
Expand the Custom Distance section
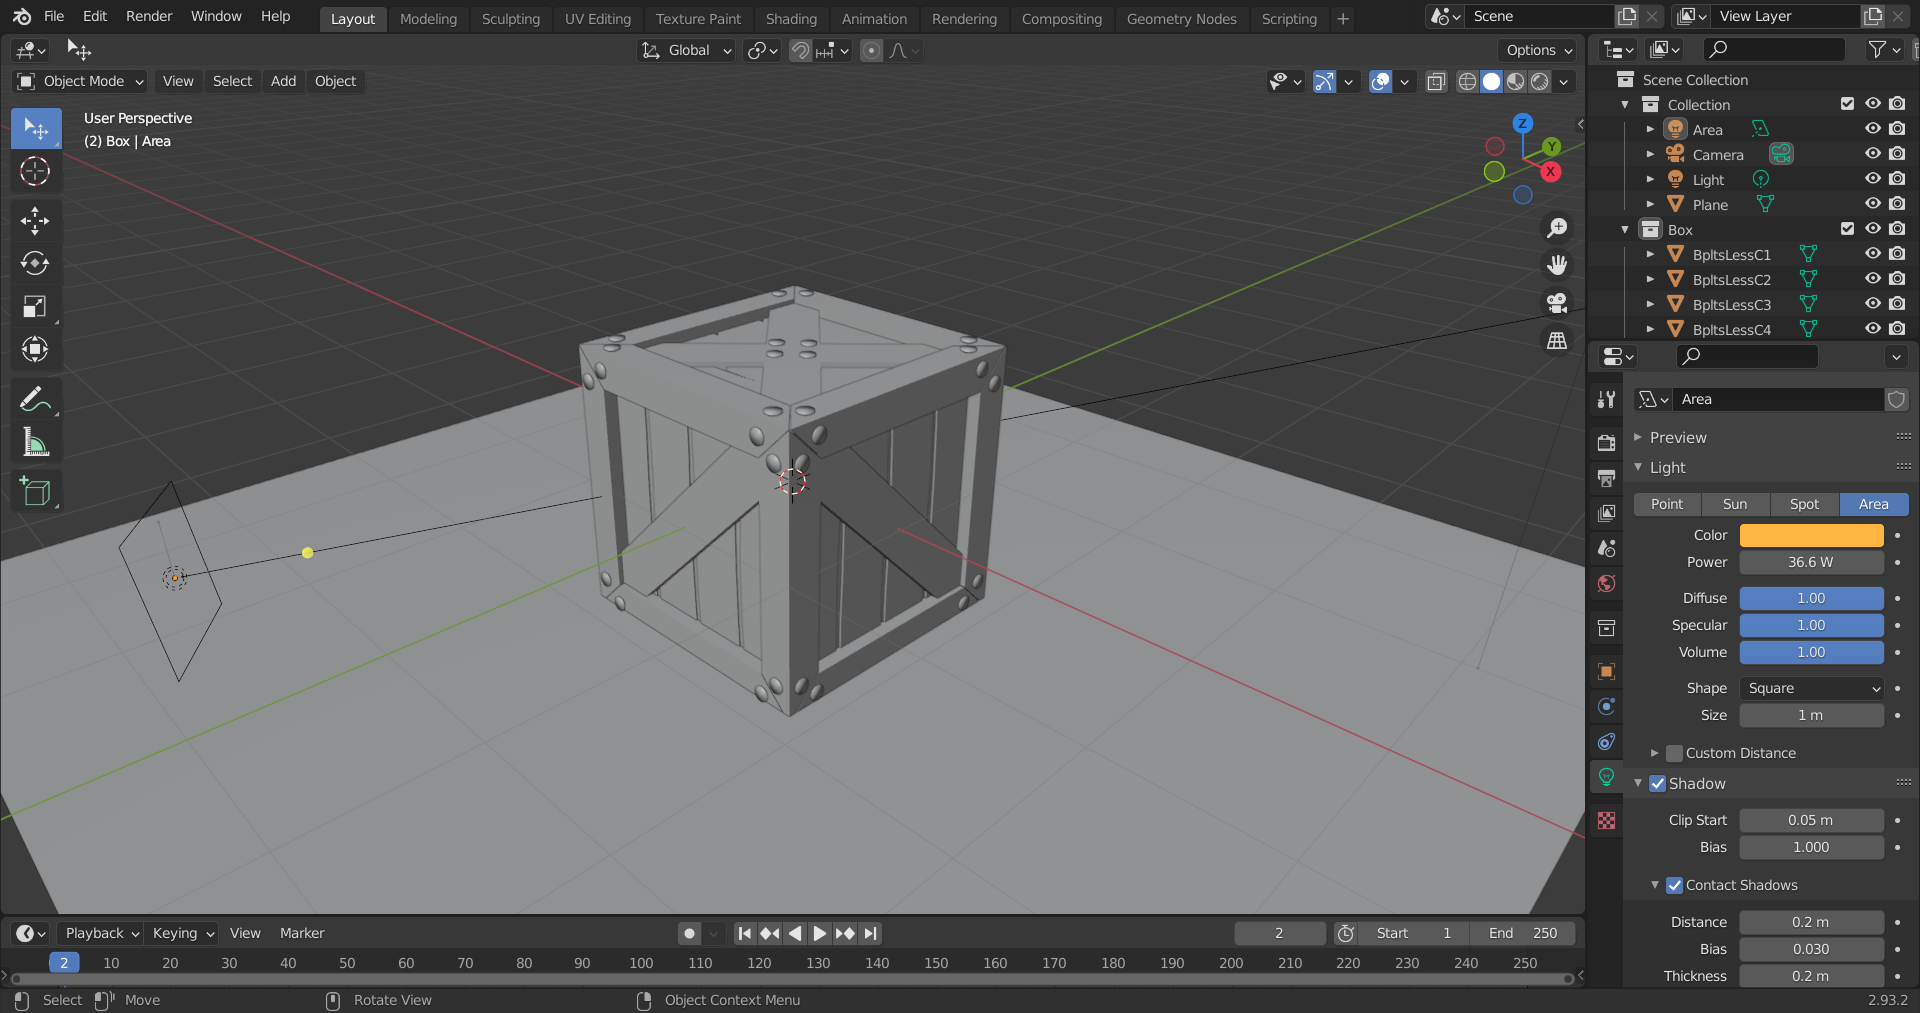pos(1655,753)
